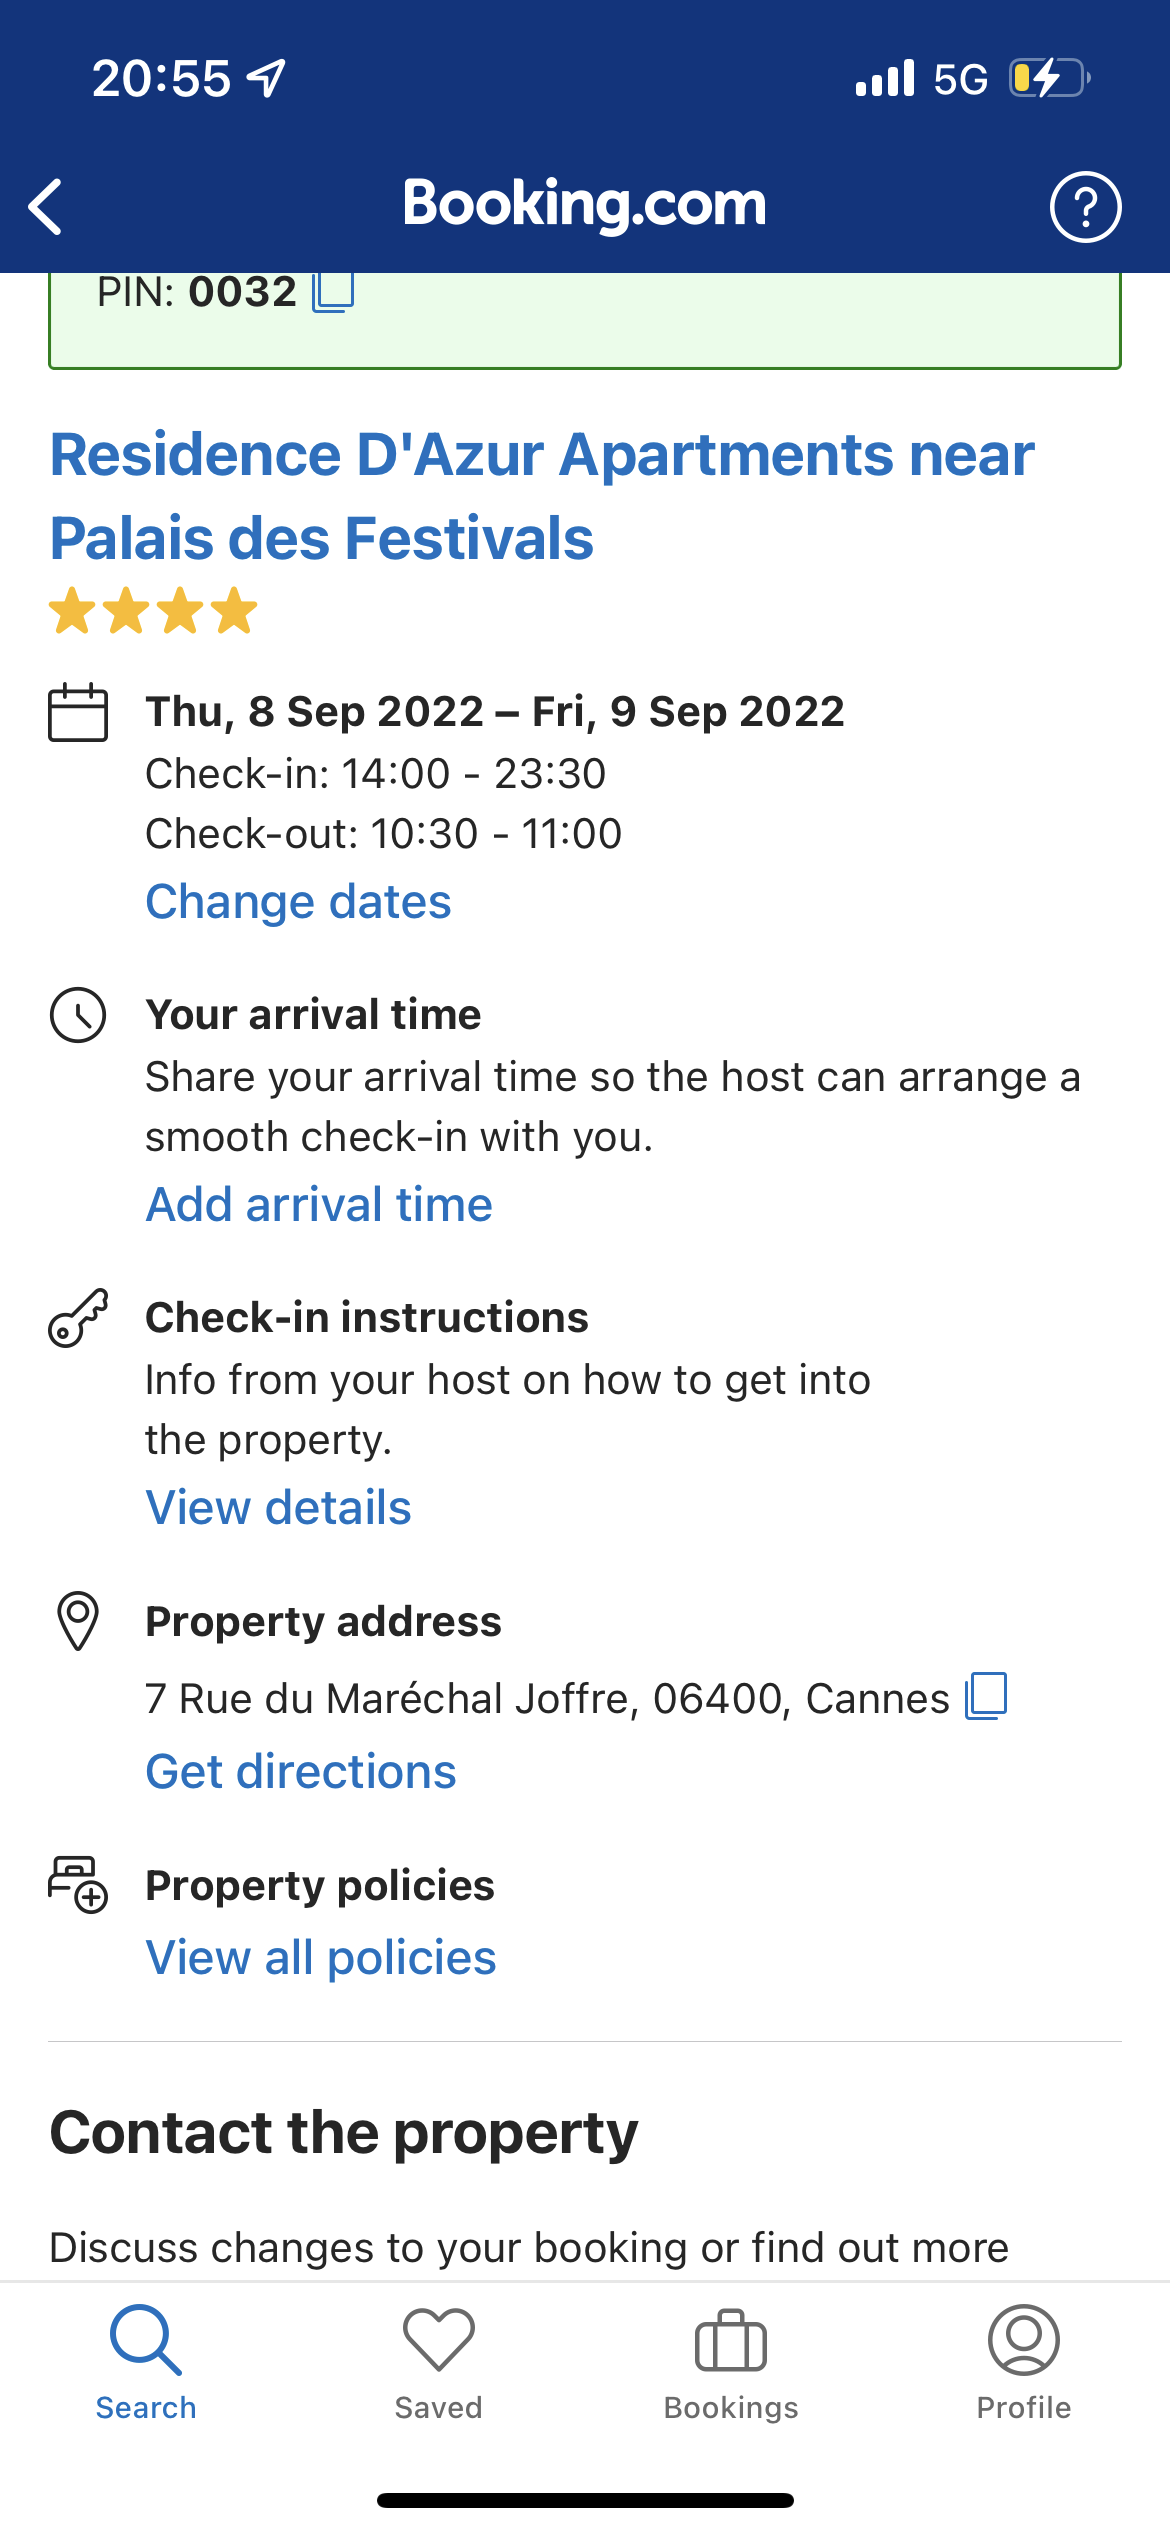View details of check-in instructions

278,1508
